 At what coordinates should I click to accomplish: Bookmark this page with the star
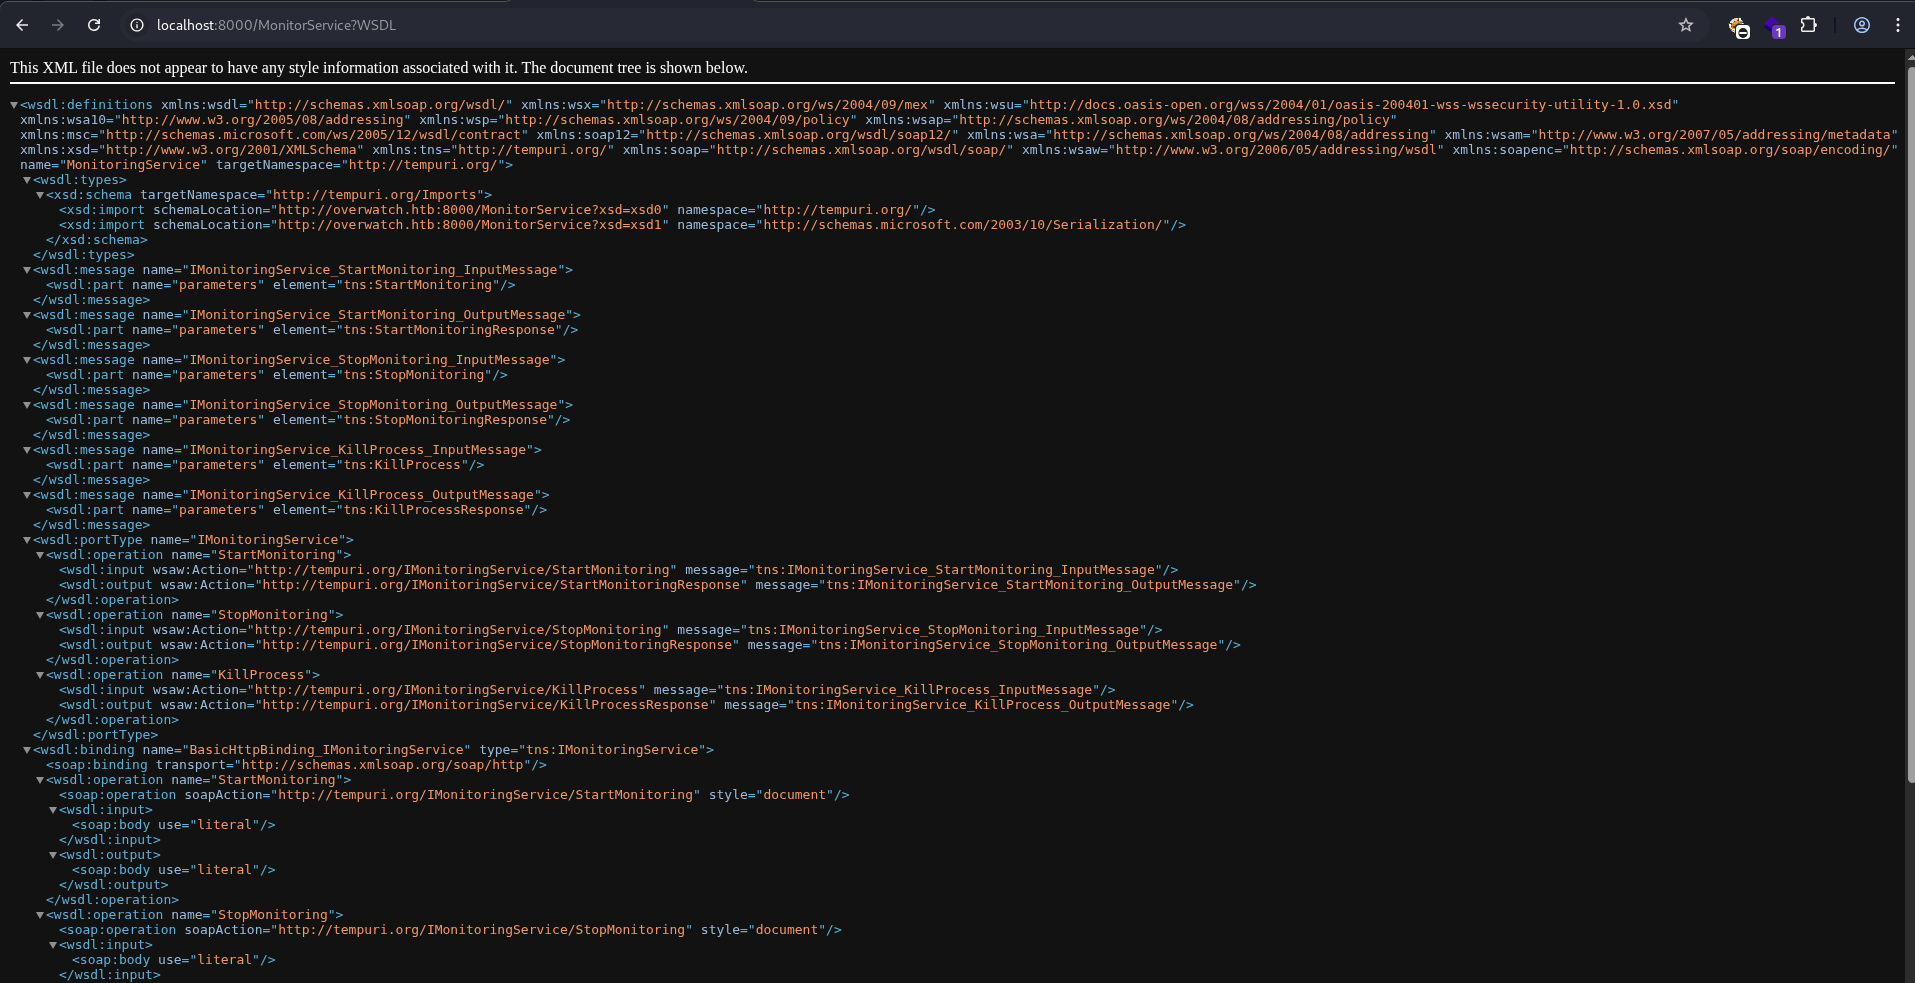[1686, 25]
